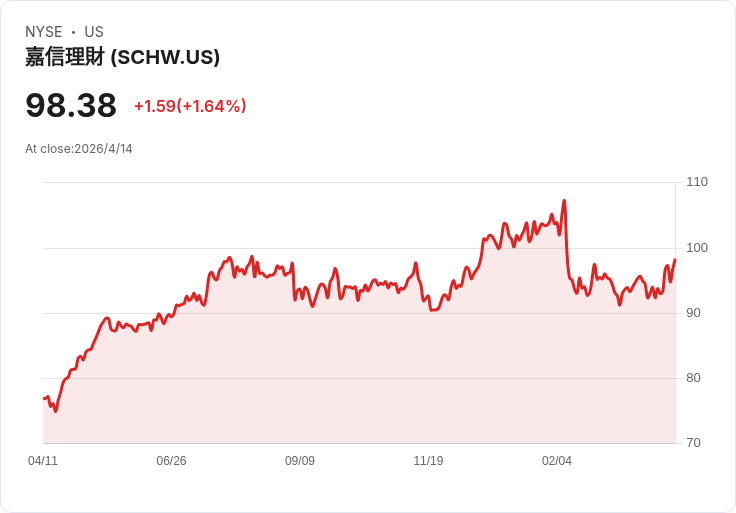This screenshot has width=736, height=513.
Task: Click the NYSE exchange label
Action: pyautogui.click(x=43, y=32)
